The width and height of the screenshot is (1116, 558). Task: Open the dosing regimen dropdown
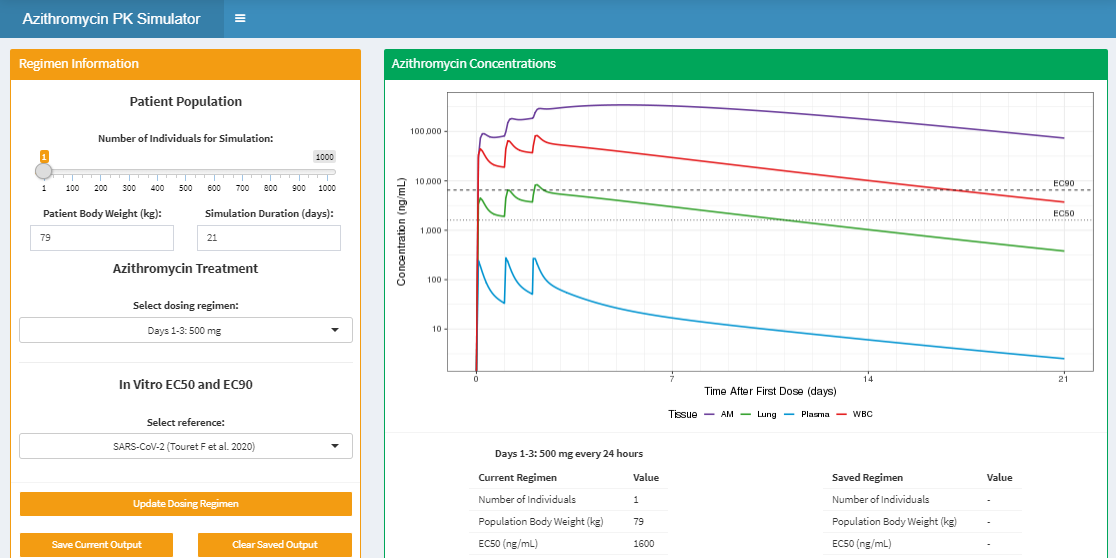(x=186, y=330)
